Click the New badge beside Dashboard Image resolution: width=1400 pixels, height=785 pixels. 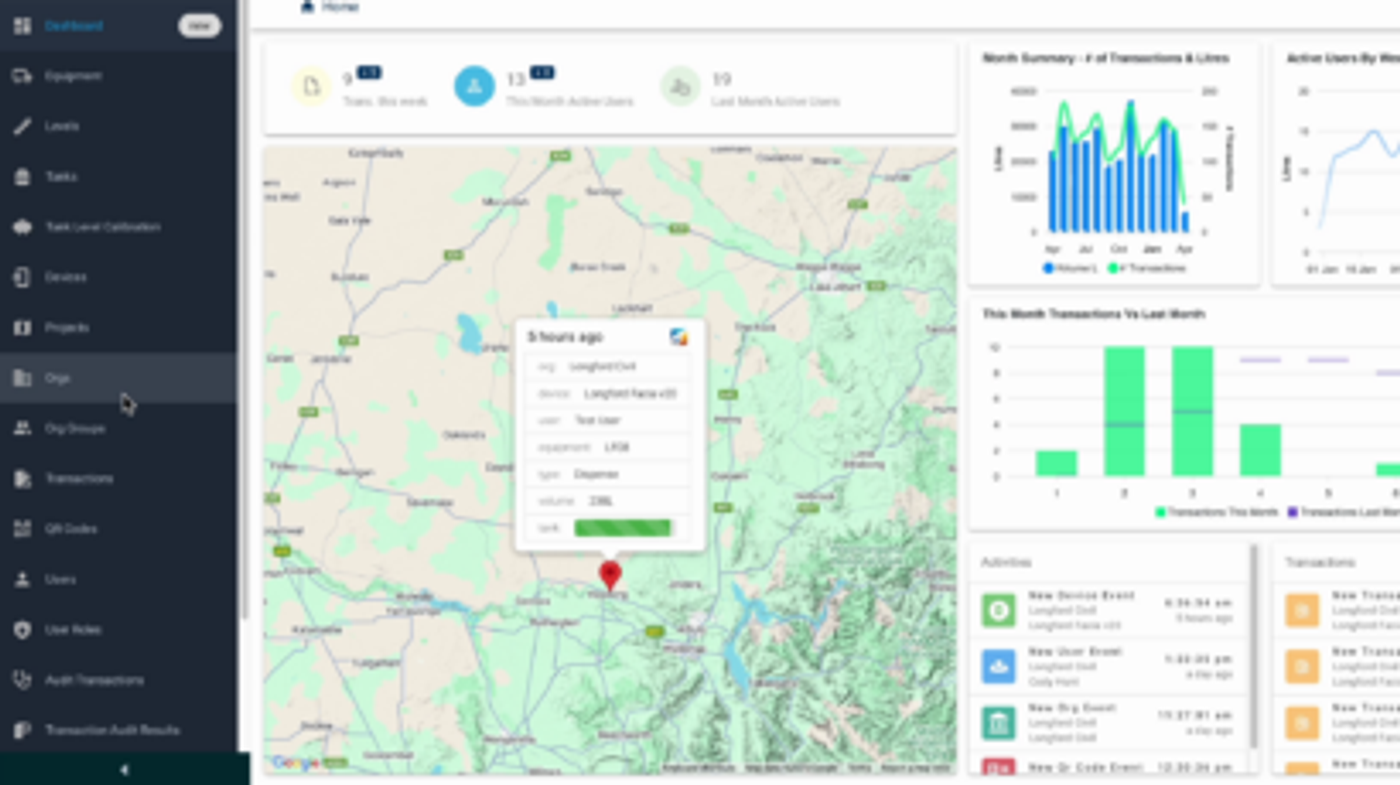point(199,26)
